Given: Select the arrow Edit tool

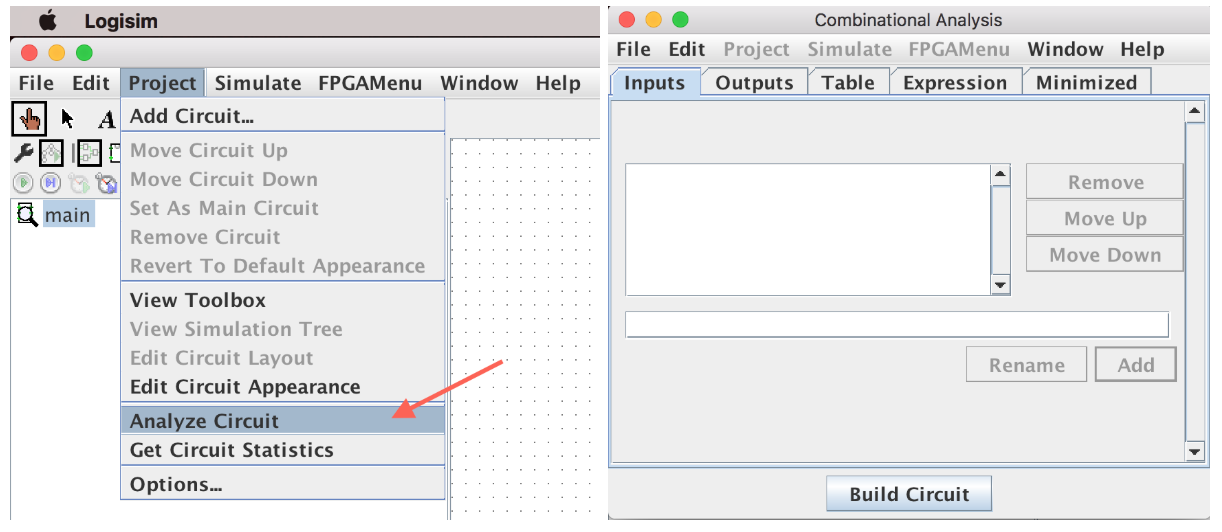Looking at the screenshot, I should click(68, 119).
